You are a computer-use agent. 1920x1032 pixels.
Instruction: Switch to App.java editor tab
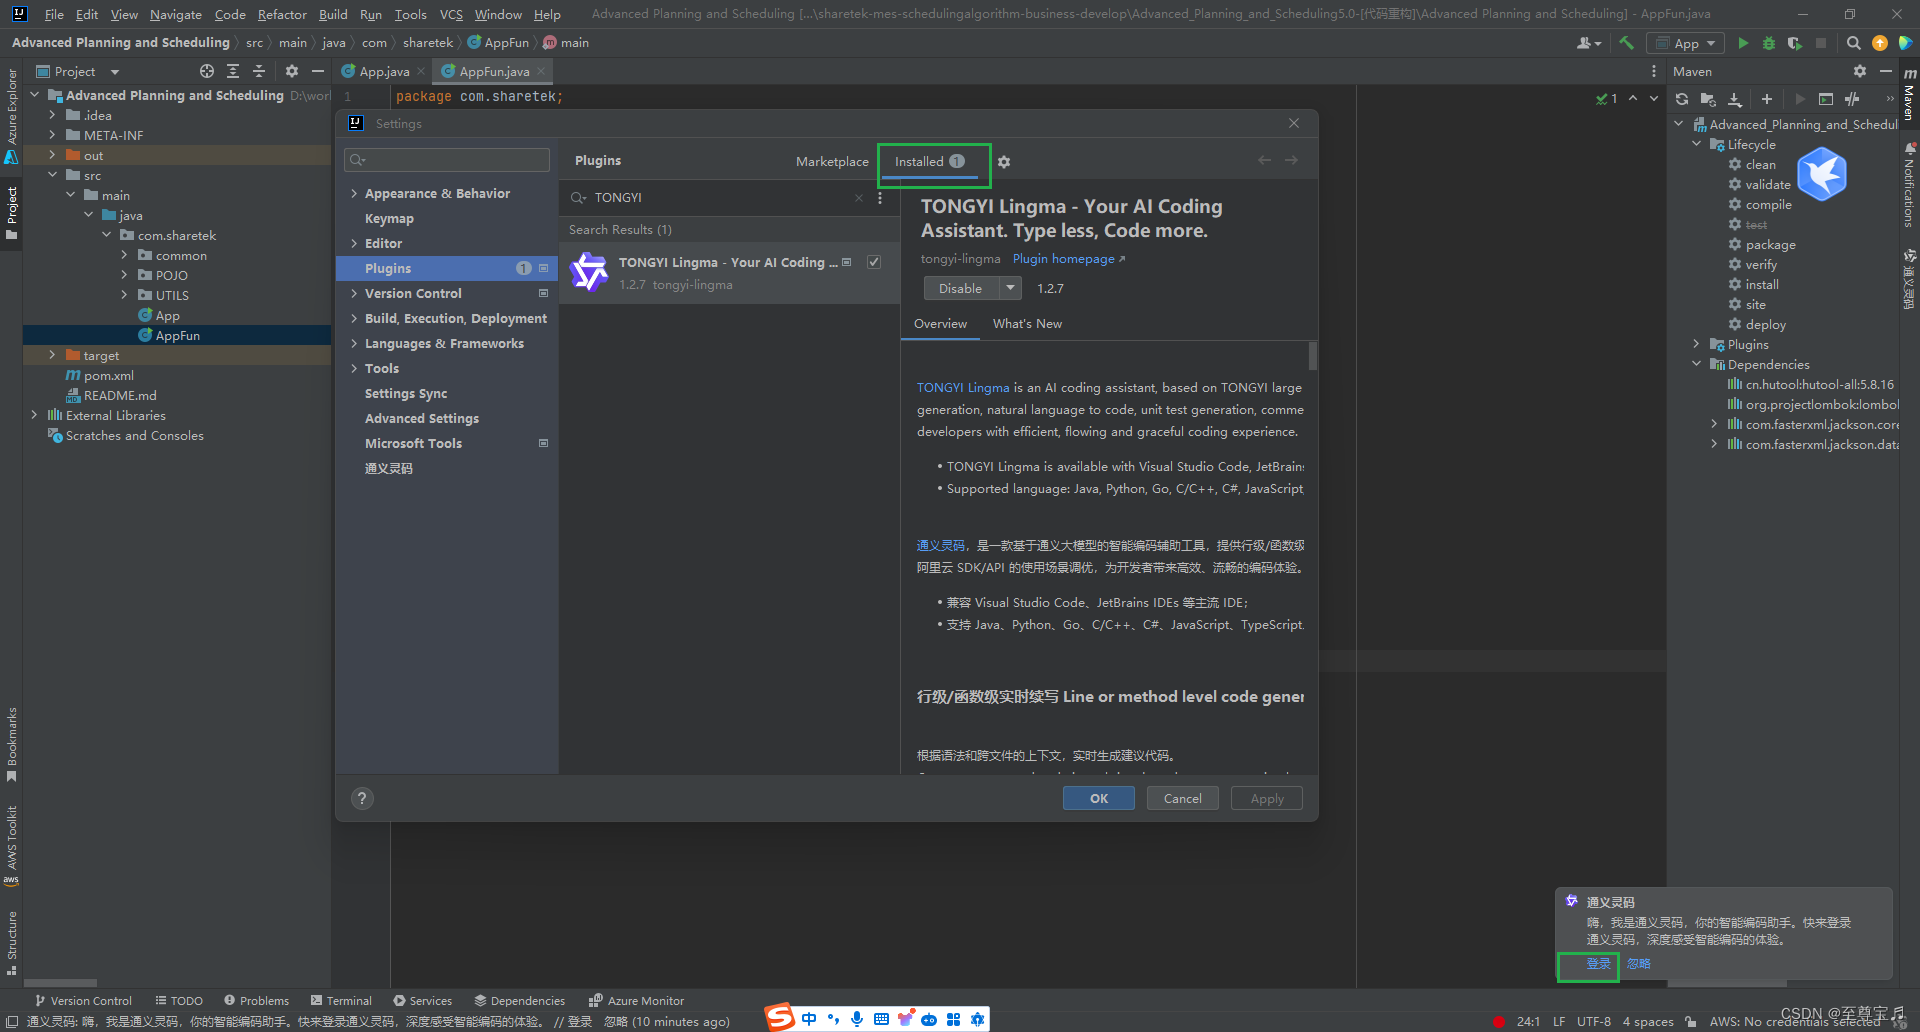384,71
